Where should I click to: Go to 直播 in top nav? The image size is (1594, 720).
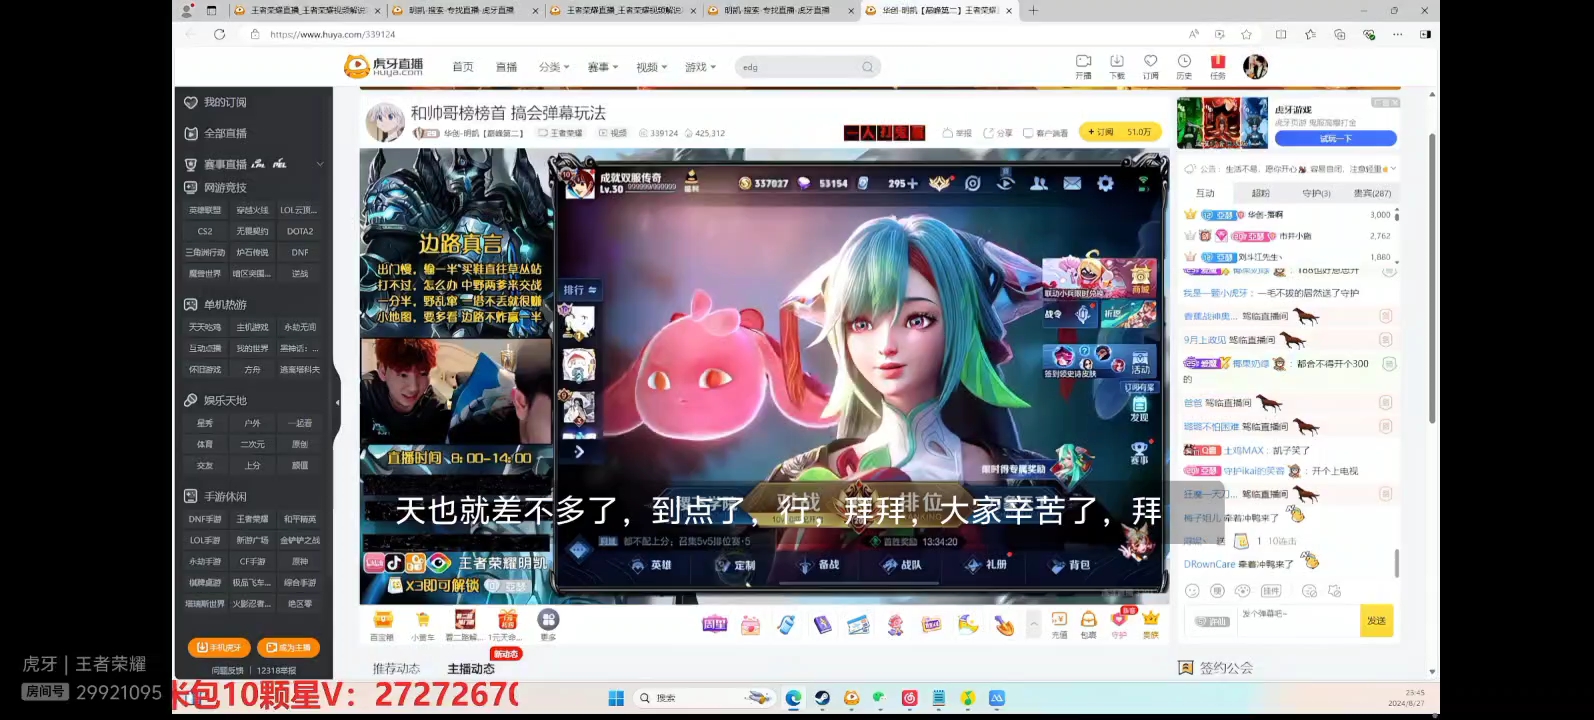pyautogui.click(x=507, y=67)
